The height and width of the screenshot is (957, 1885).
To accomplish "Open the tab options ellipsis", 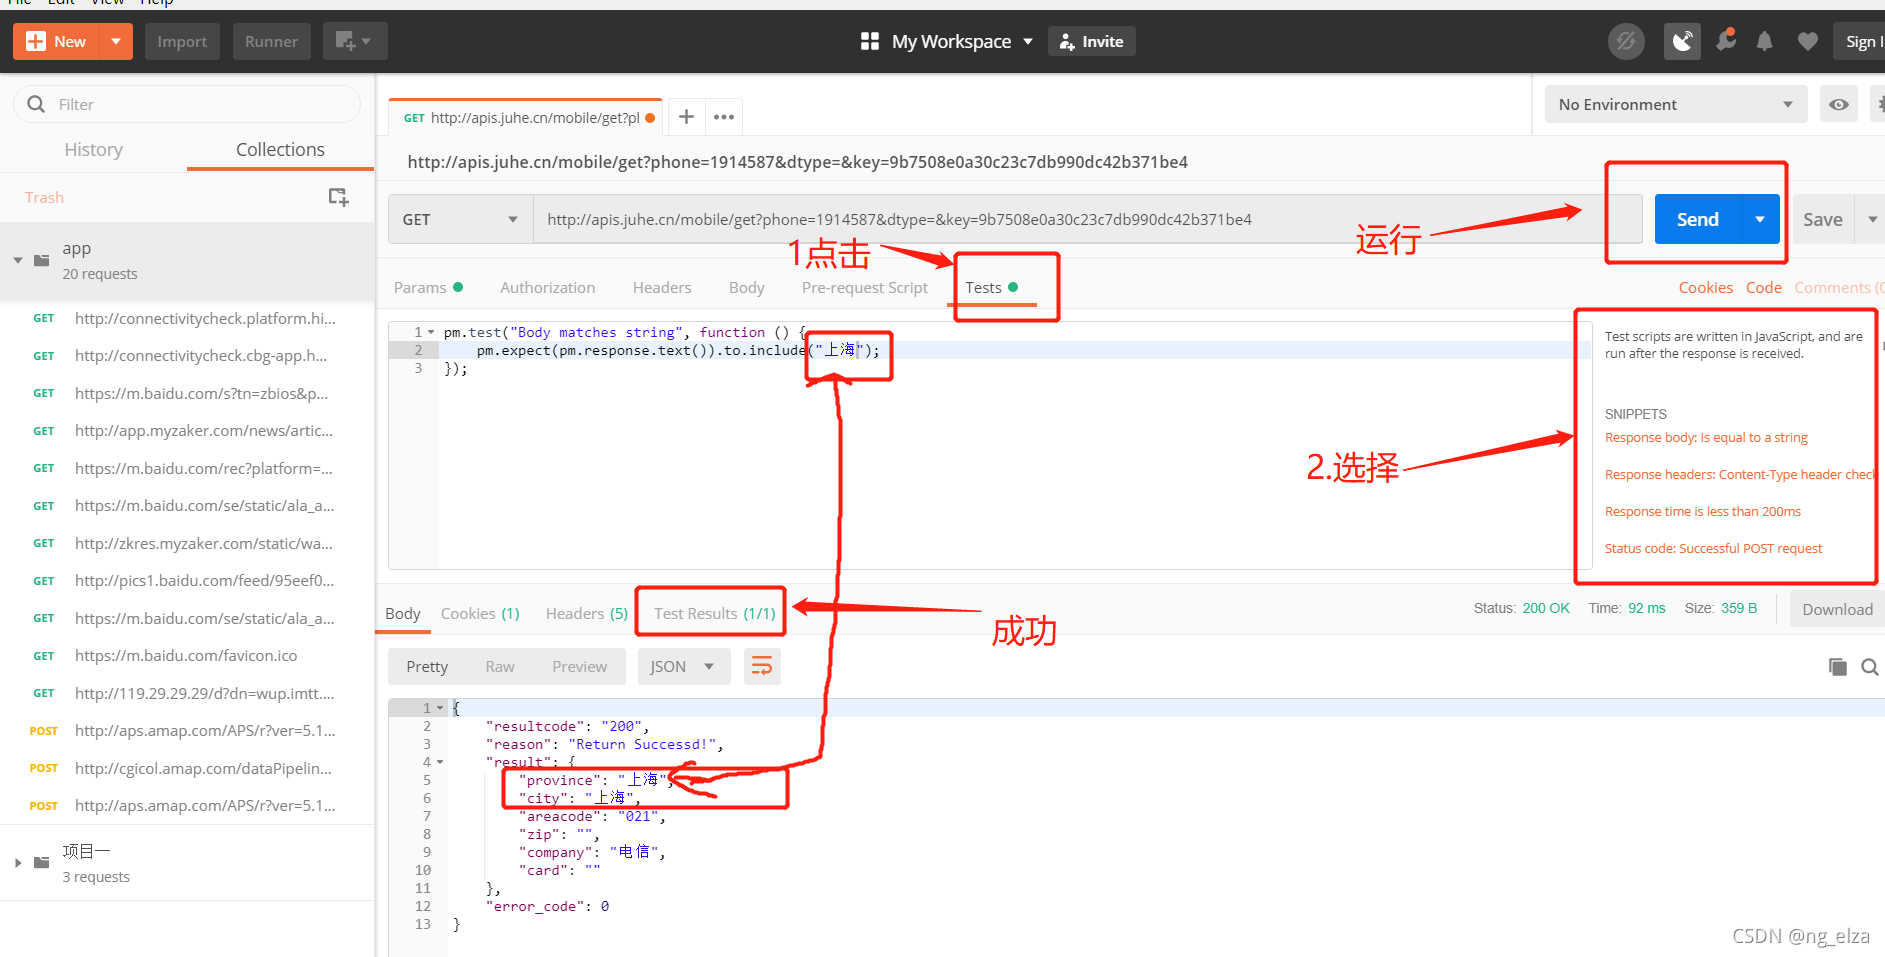I will tap(724, 117).
